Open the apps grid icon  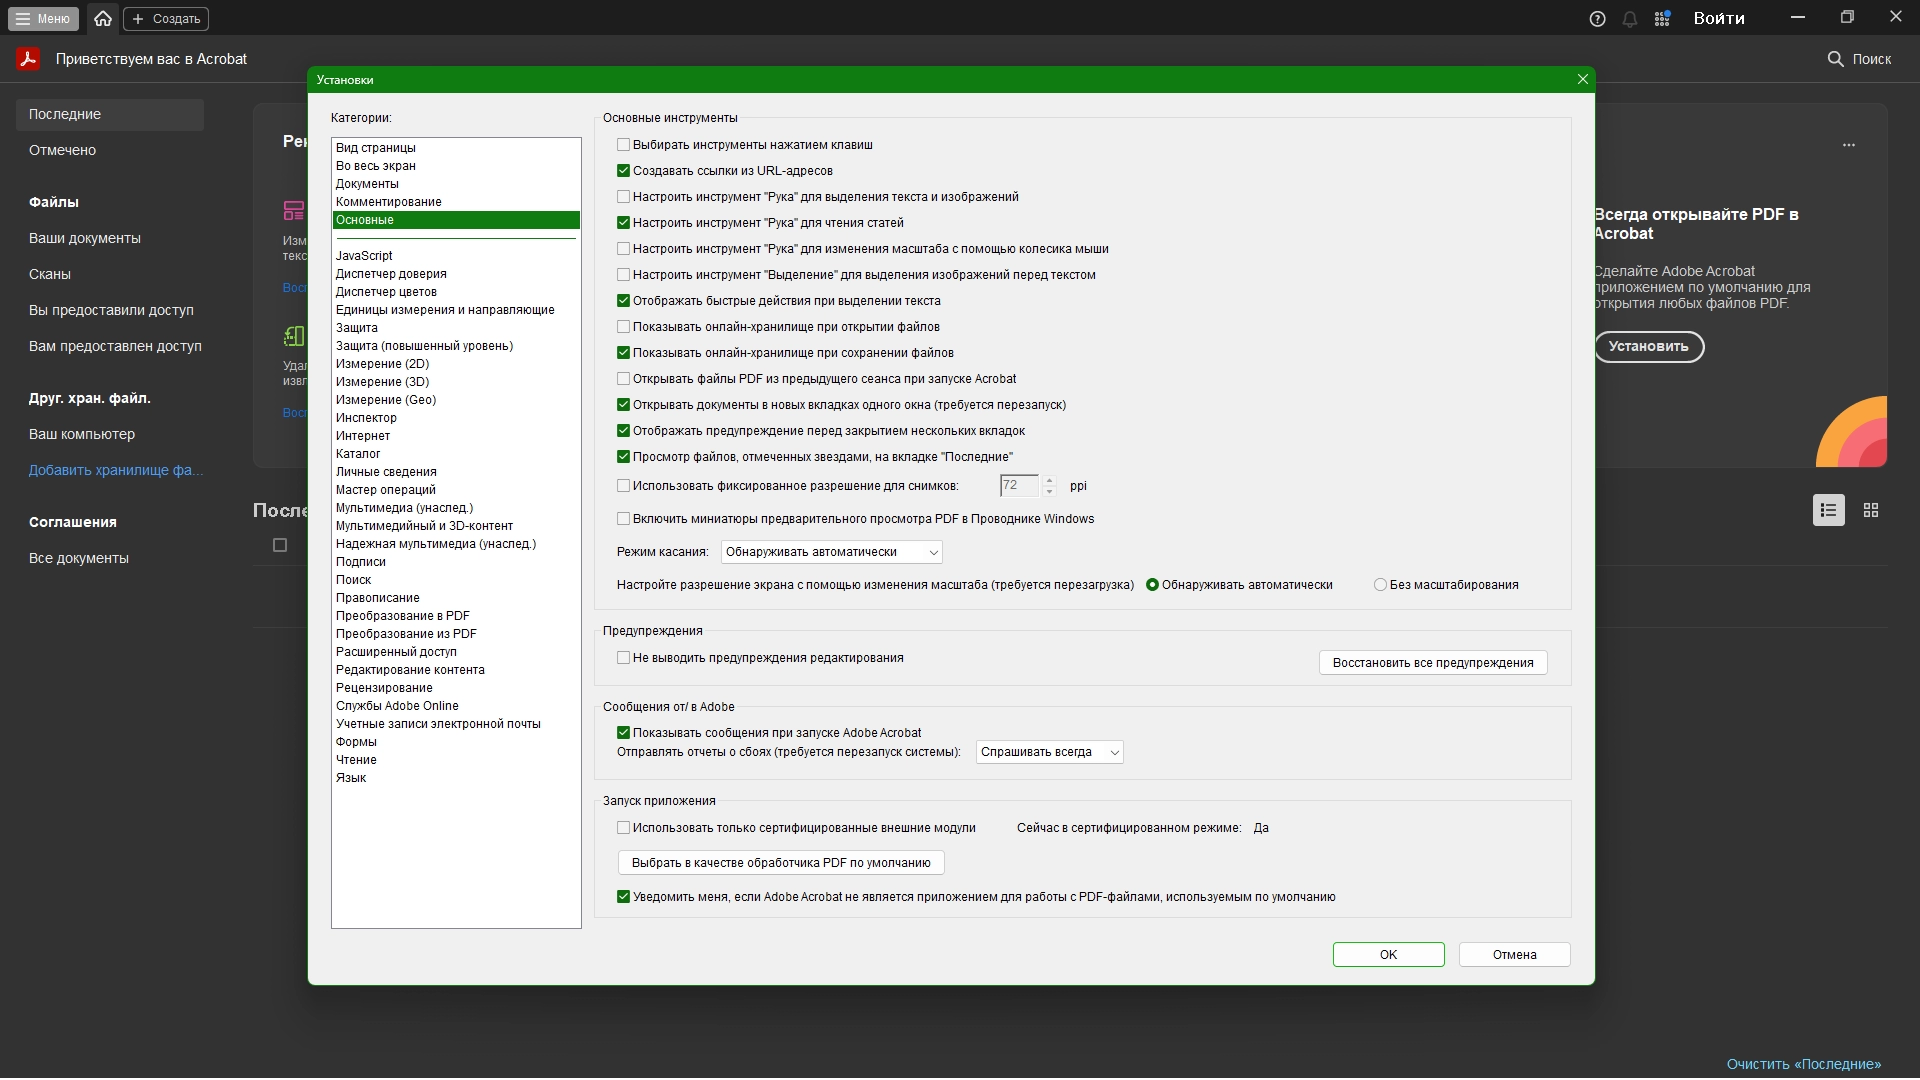pyautogui.click(x=1662, y=19)
